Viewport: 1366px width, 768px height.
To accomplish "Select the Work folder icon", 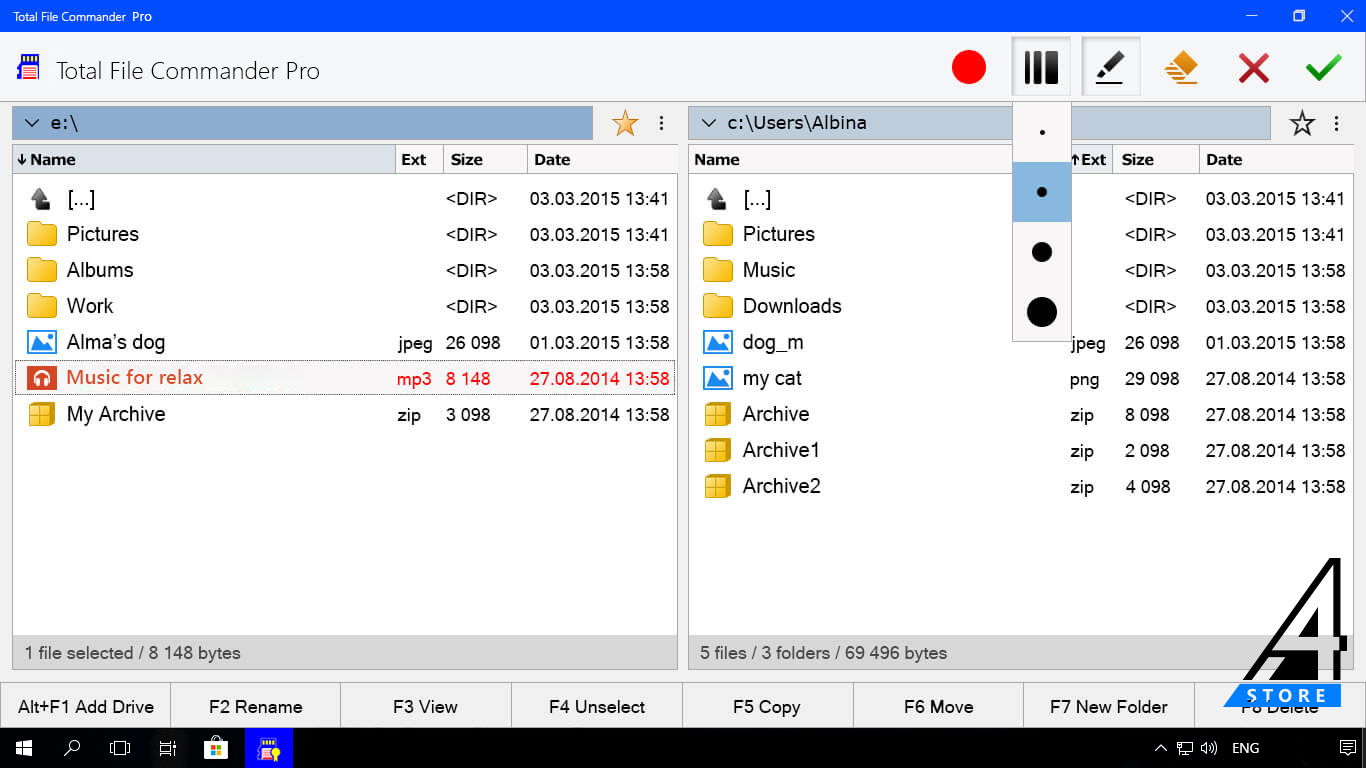I will [41, 306].
